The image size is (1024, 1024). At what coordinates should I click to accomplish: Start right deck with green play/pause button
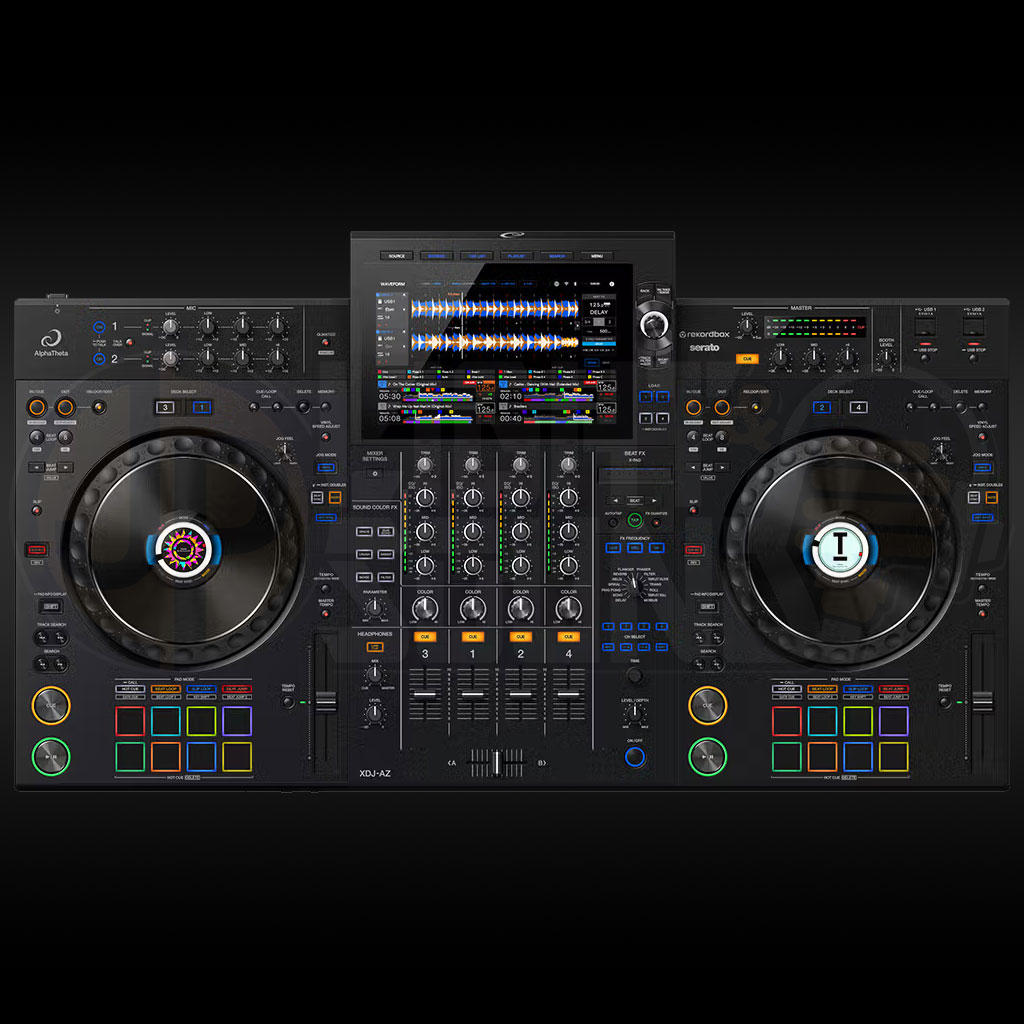coord(707,756)
